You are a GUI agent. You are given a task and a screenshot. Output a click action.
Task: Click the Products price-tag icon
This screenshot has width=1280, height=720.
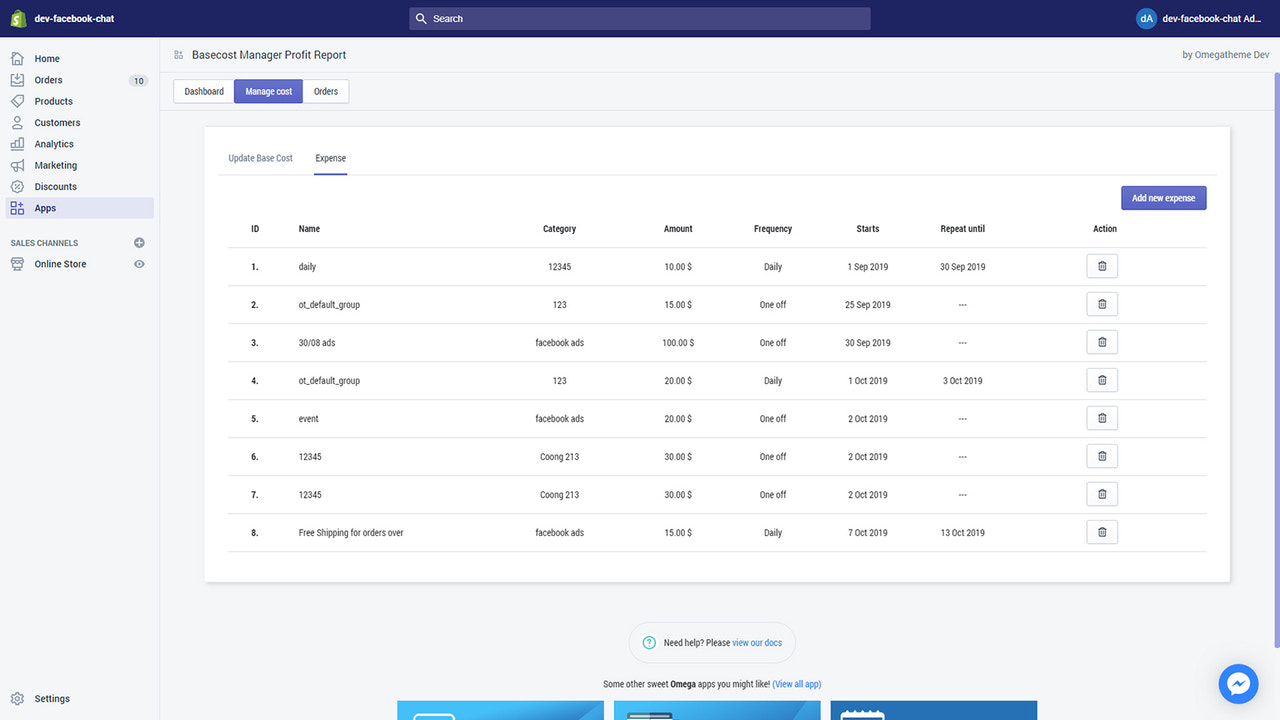coord(20,100)
